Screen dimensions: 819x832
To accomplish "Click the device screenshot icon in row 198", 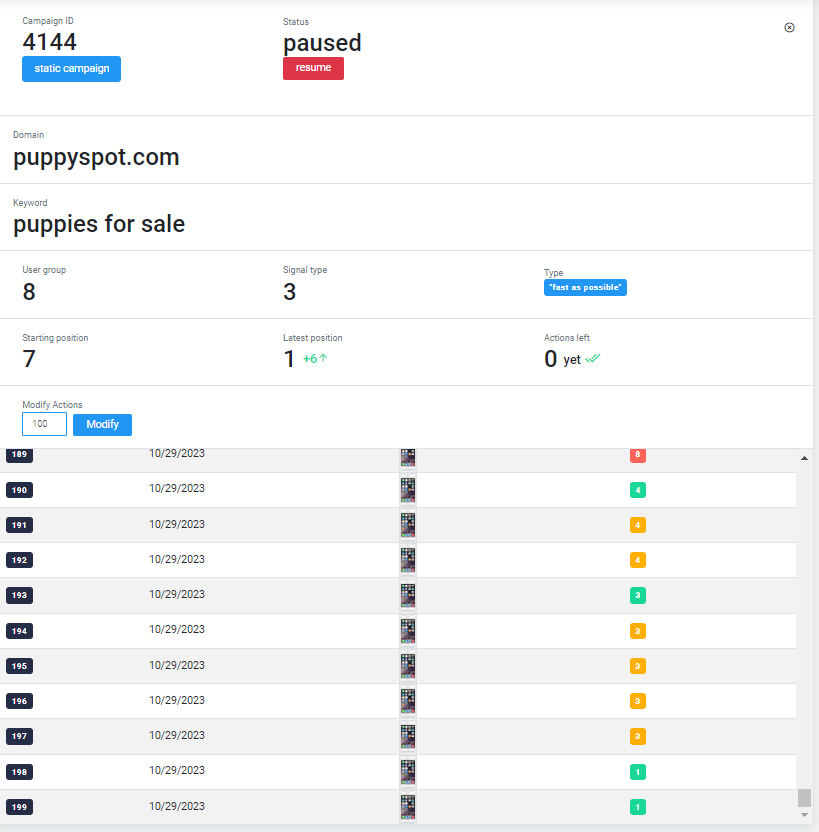I will [408, 772].
